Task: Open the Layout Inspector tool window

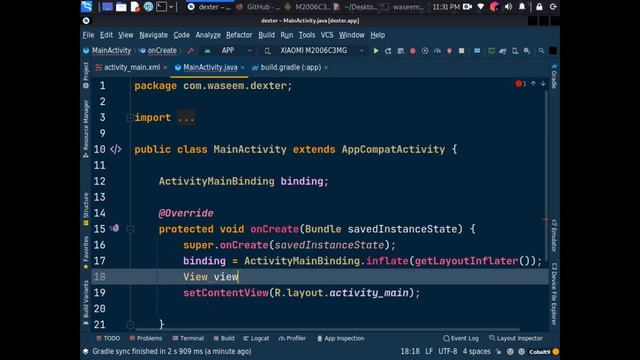Action: pos(516,338)
